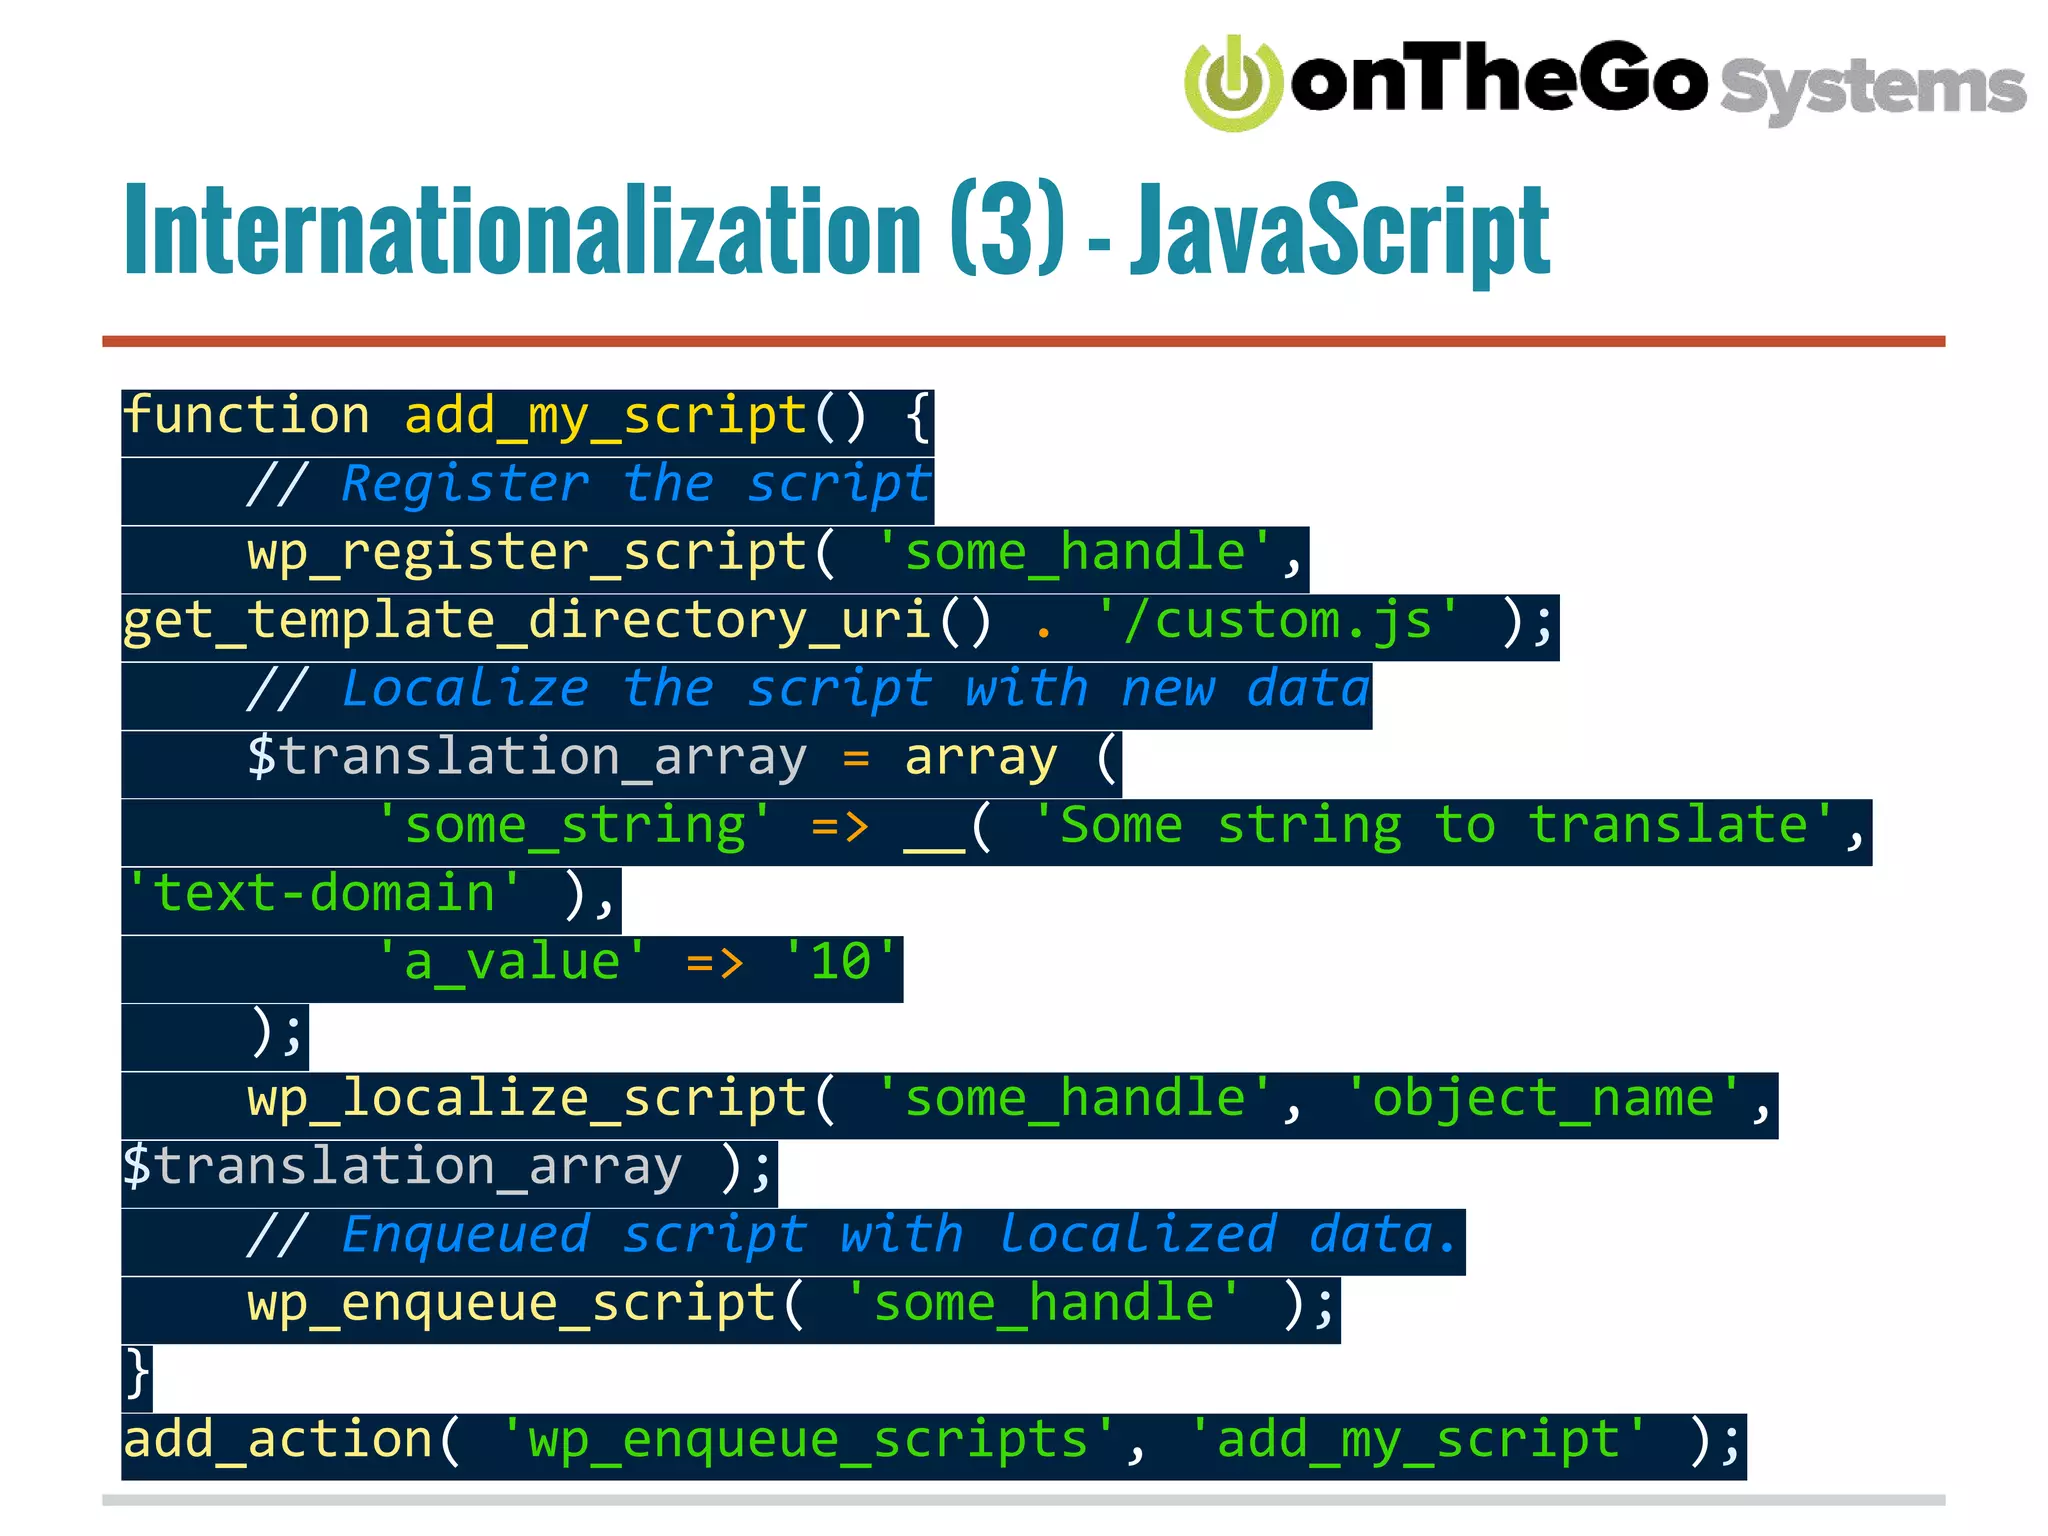Click the 'Some string to translate' text

coord(1433,829)
